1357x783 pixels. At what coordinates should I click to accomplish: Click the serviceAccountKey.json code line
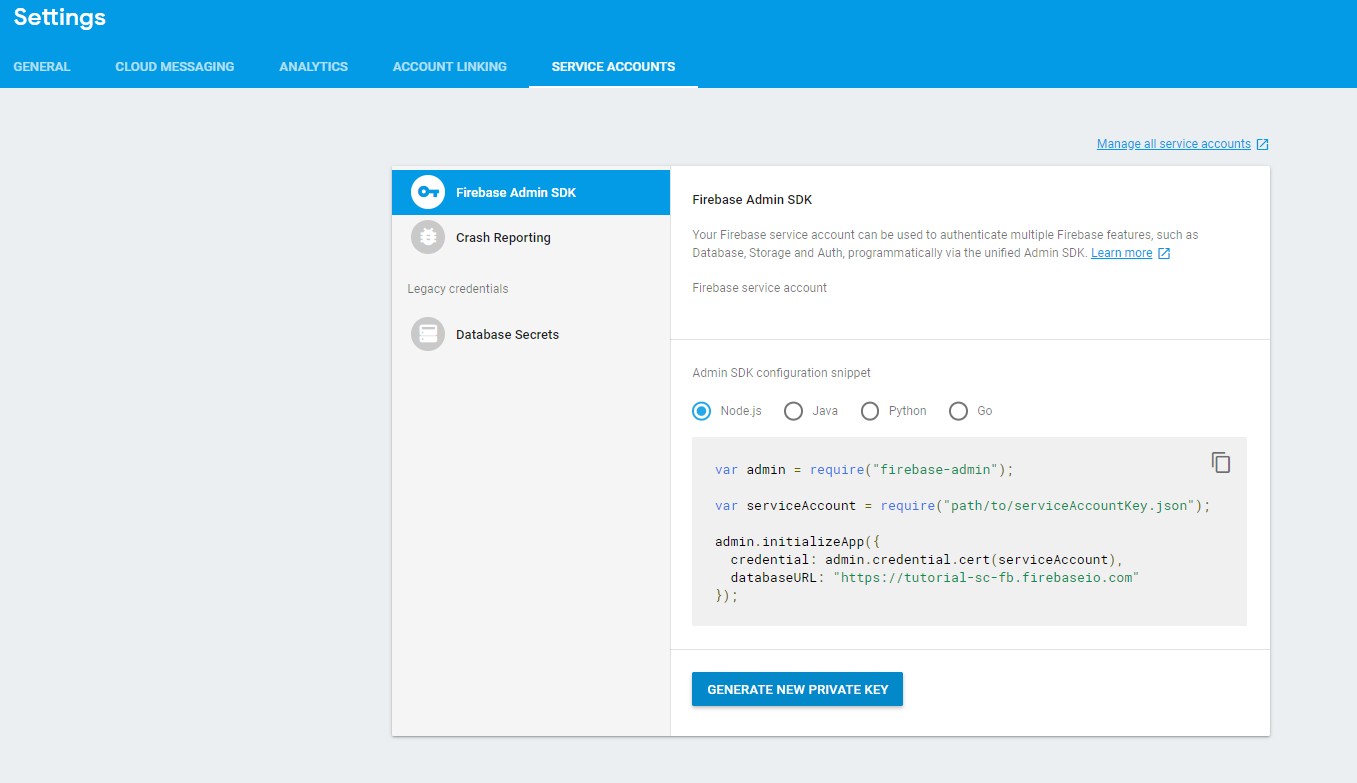(x=963, y=506)
